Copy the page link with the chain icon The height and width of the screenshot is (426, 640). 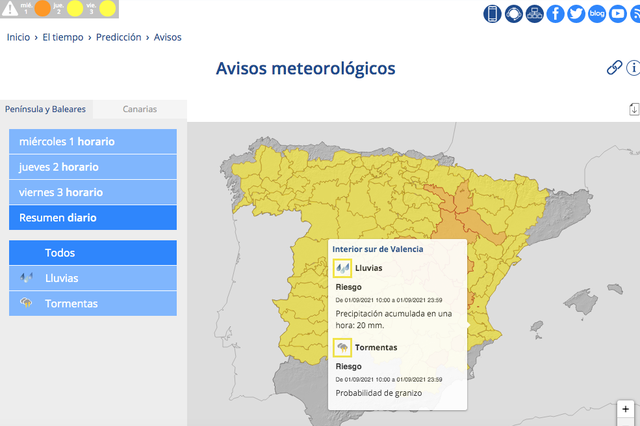pyautogui.click(x=614, y=68)
